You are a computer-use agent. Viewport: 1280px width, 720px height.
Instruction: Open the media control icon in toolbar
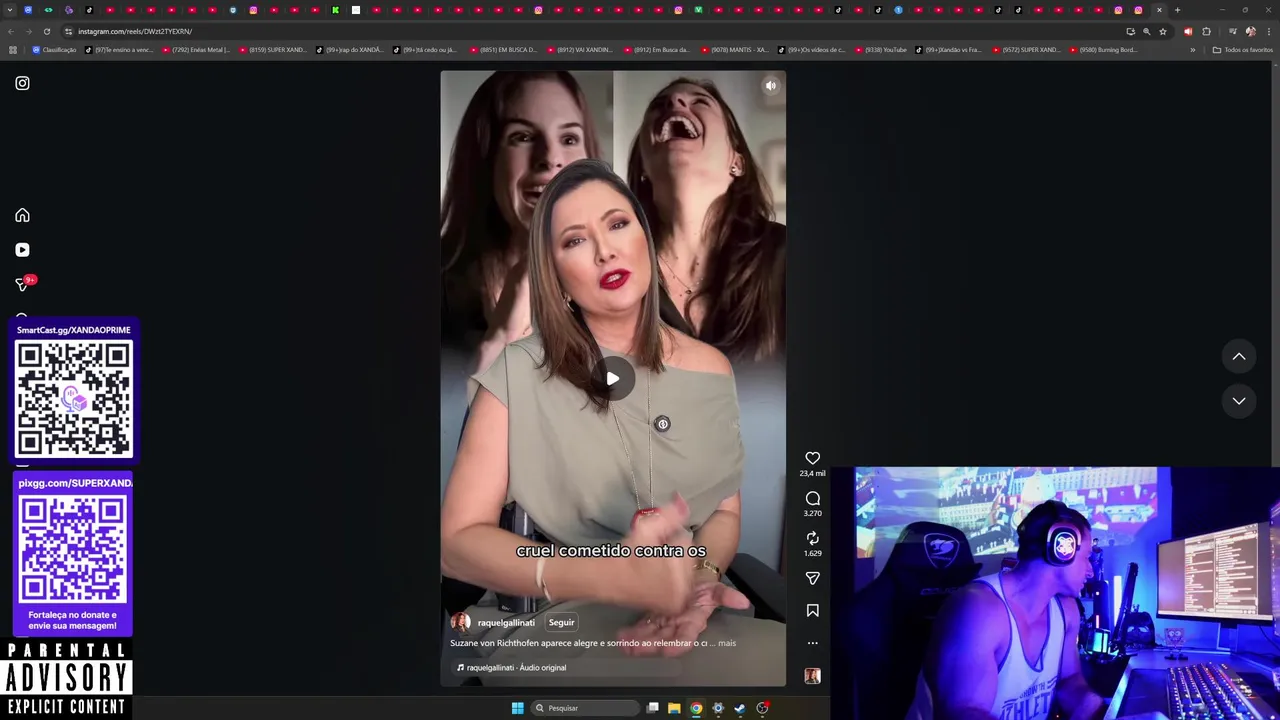pyautogui.click(x=1232, y=31)
